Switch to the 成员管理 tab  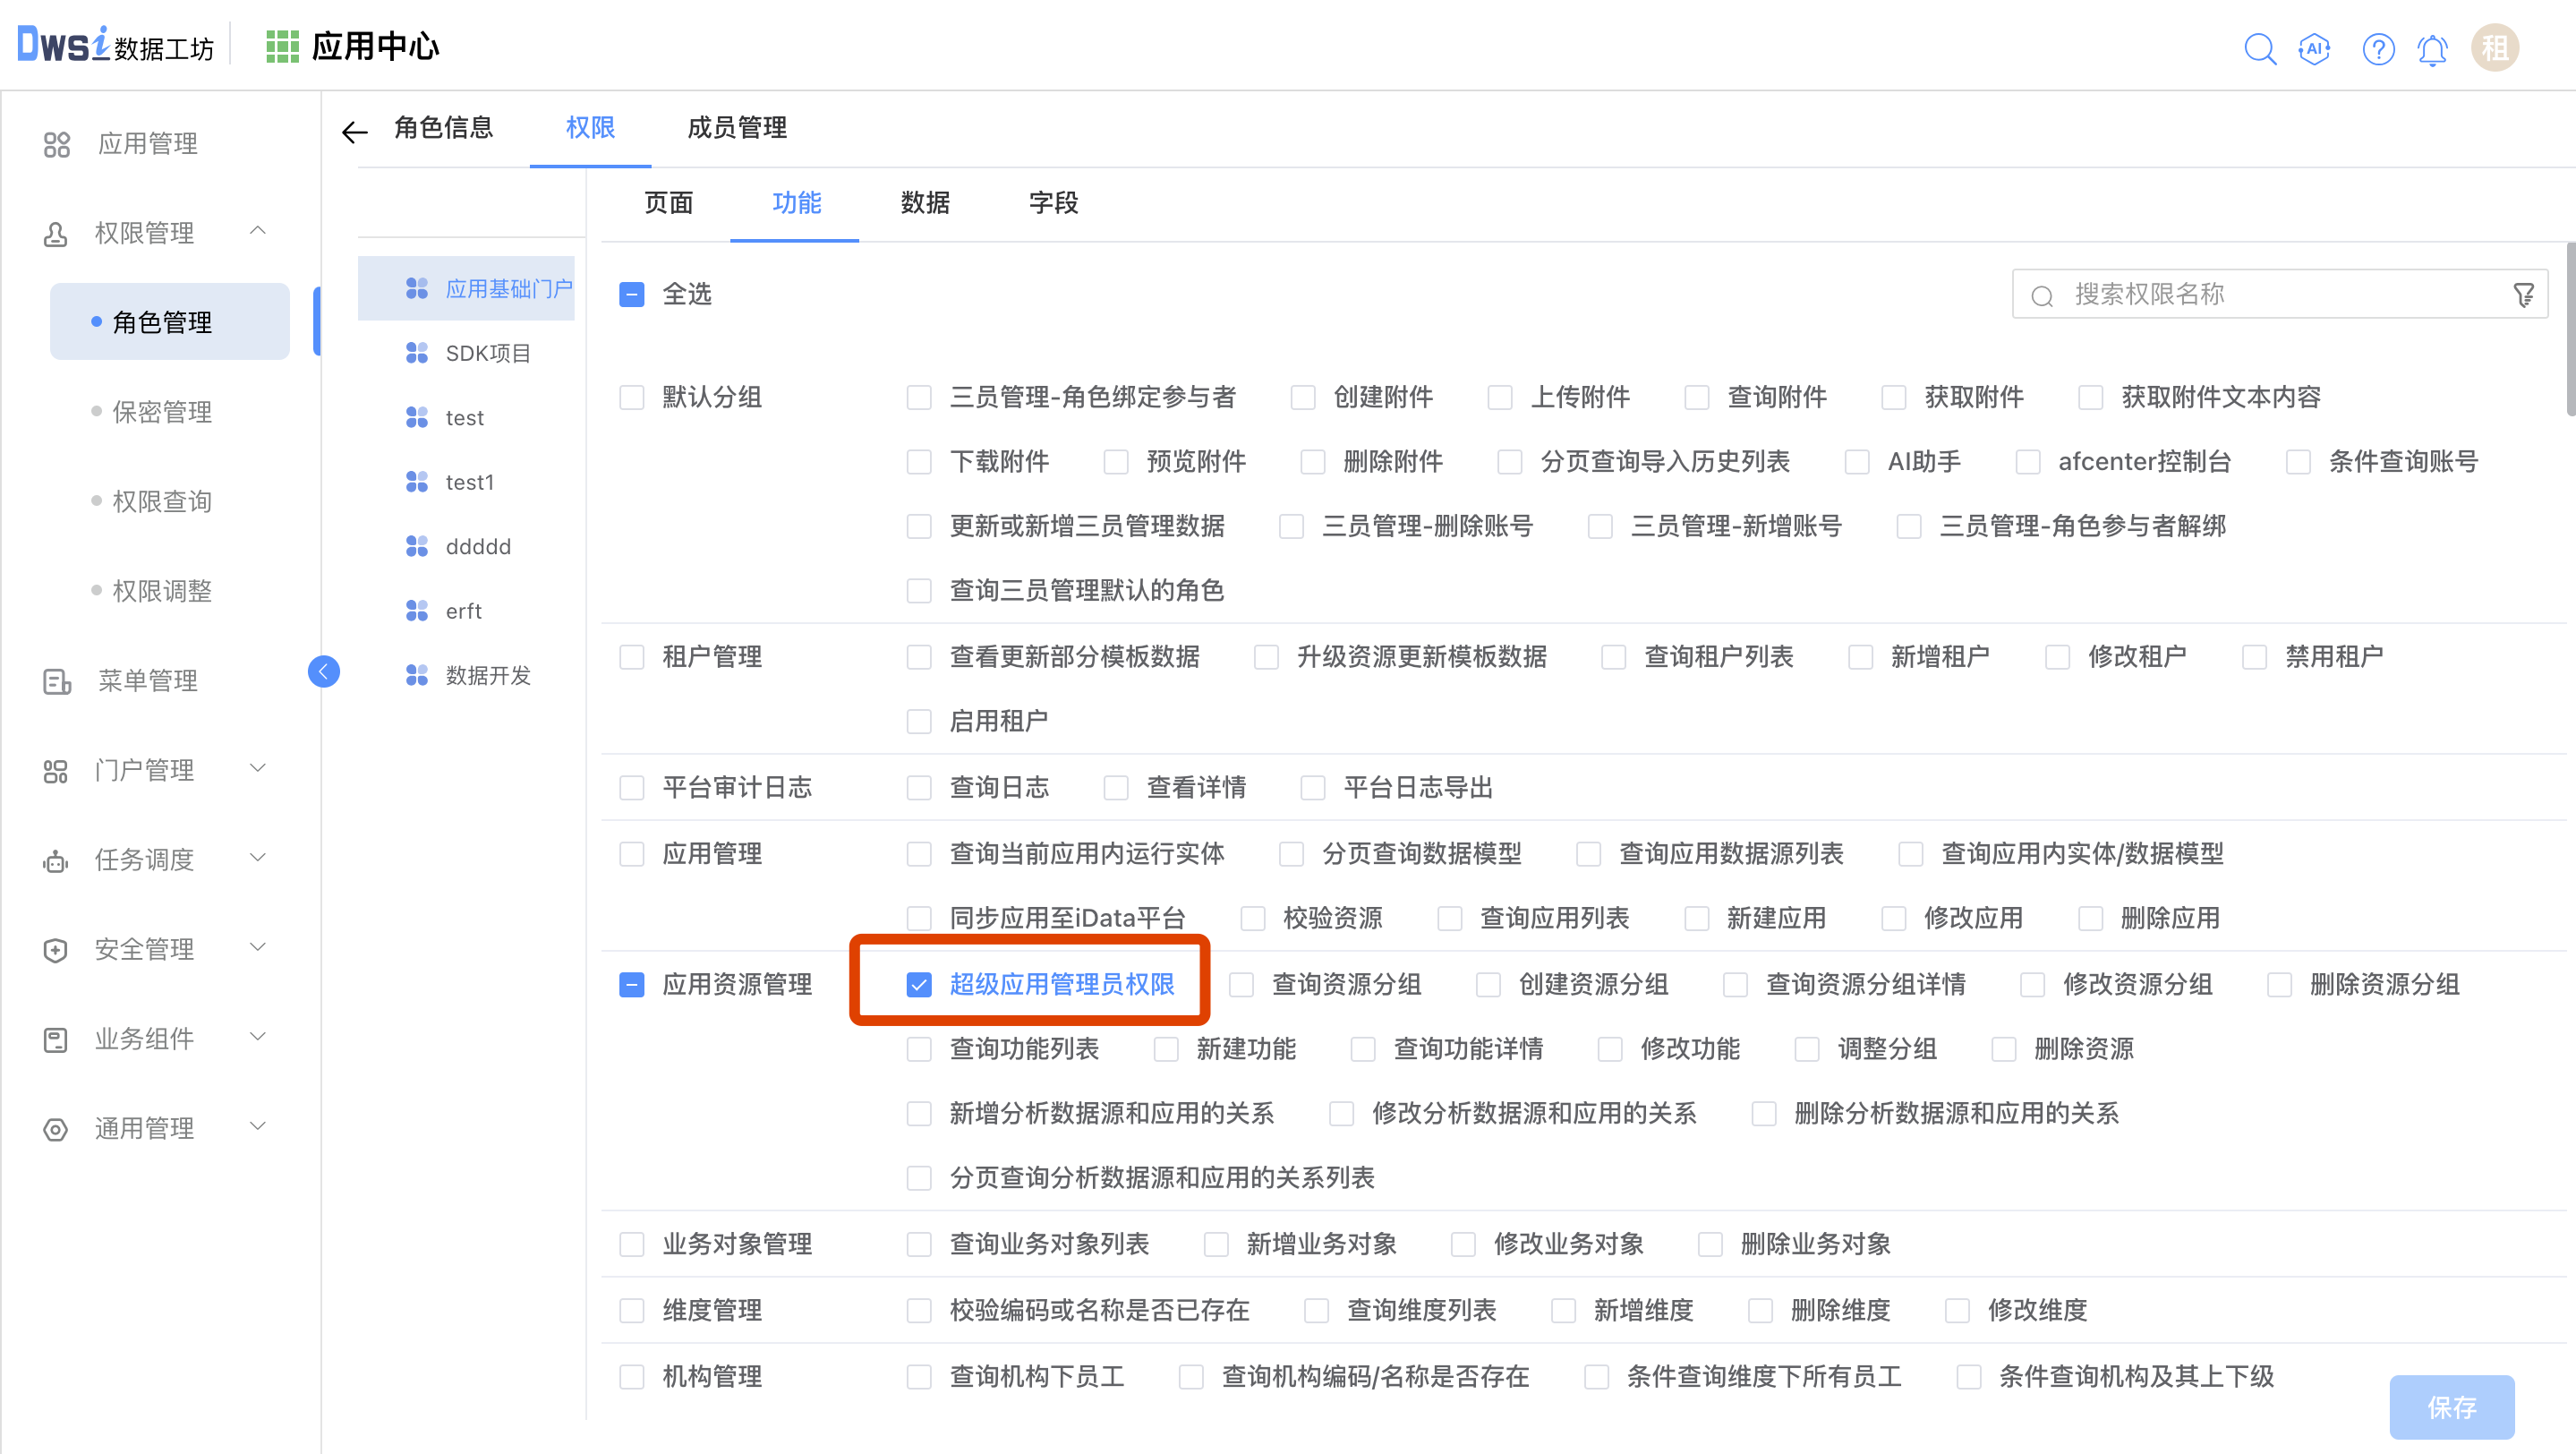point(737,128)
